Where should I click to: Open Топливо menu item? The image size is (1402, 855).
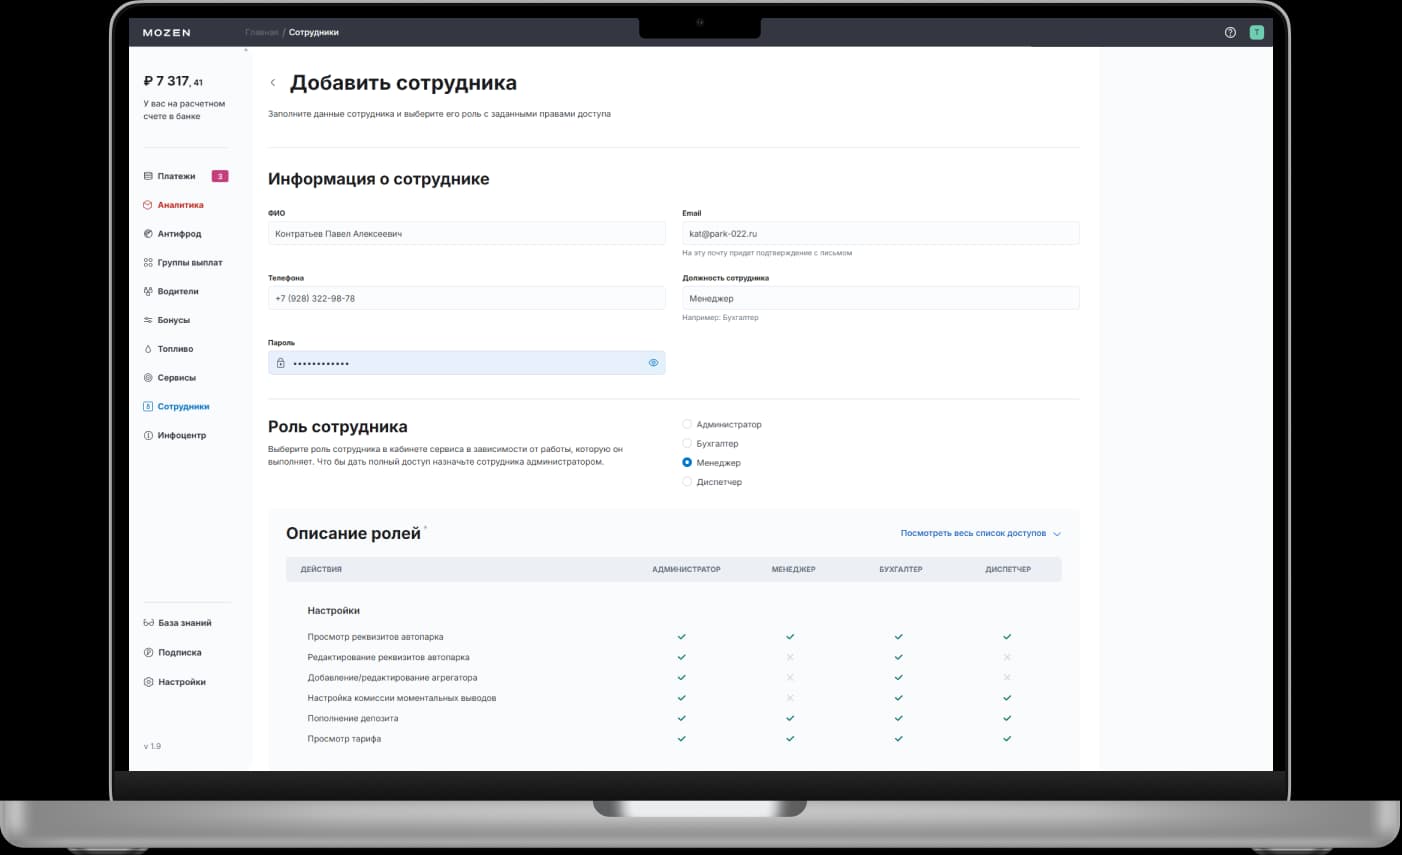175,349
